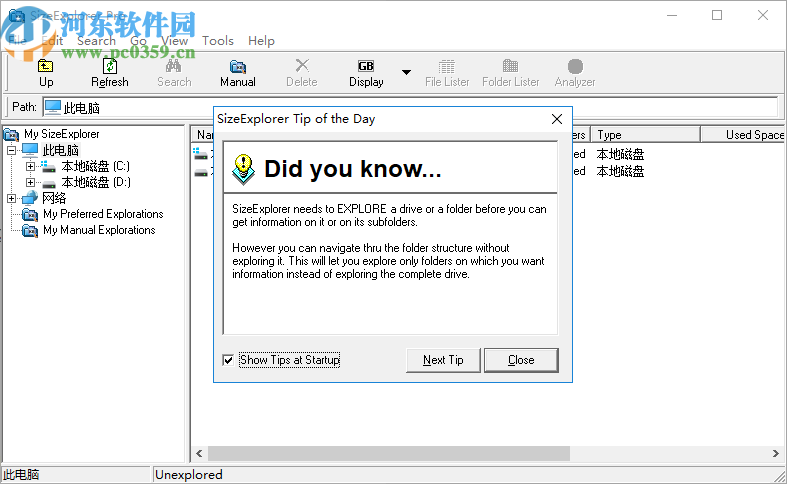This screenshot has width=787, height=484.
Task: Open the Edit menu
Action: [52, 41]
